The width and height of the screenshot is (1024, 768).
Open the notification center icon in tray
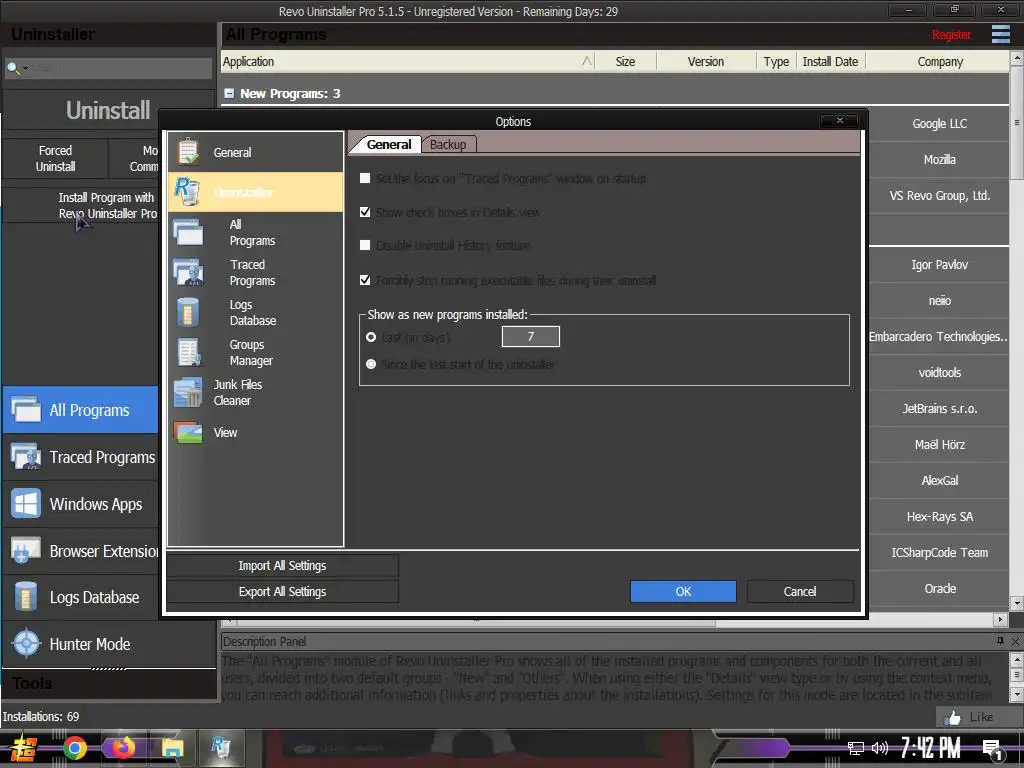pyautogui.click(x=993, y=750)
